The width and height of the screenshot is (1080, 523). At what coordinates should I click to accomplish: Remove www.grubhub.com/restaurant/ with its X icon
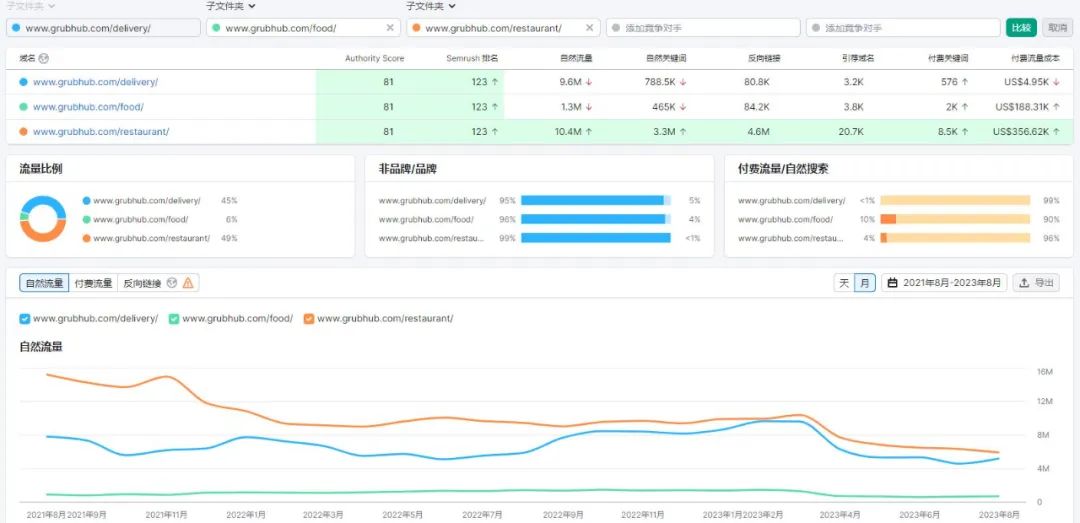[590, 28]
